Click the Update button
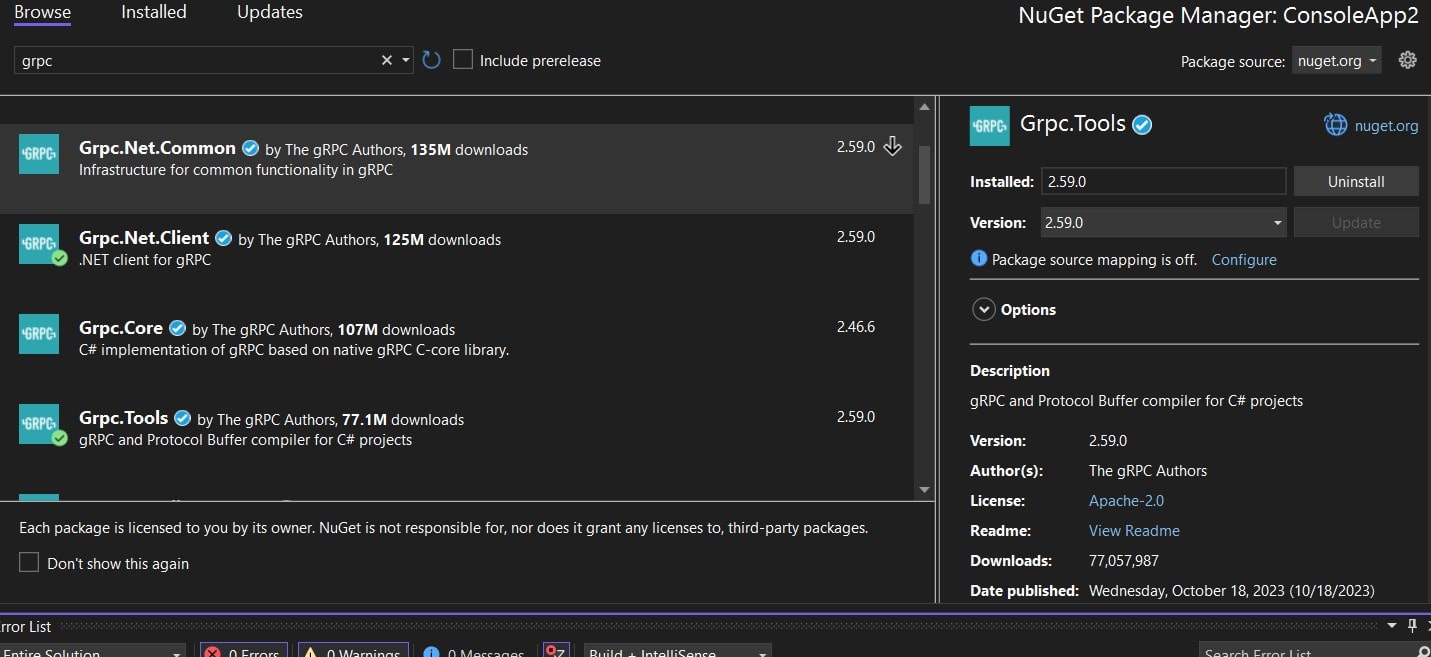This screenshot has width=1431, height=657. click(1356, 222)
